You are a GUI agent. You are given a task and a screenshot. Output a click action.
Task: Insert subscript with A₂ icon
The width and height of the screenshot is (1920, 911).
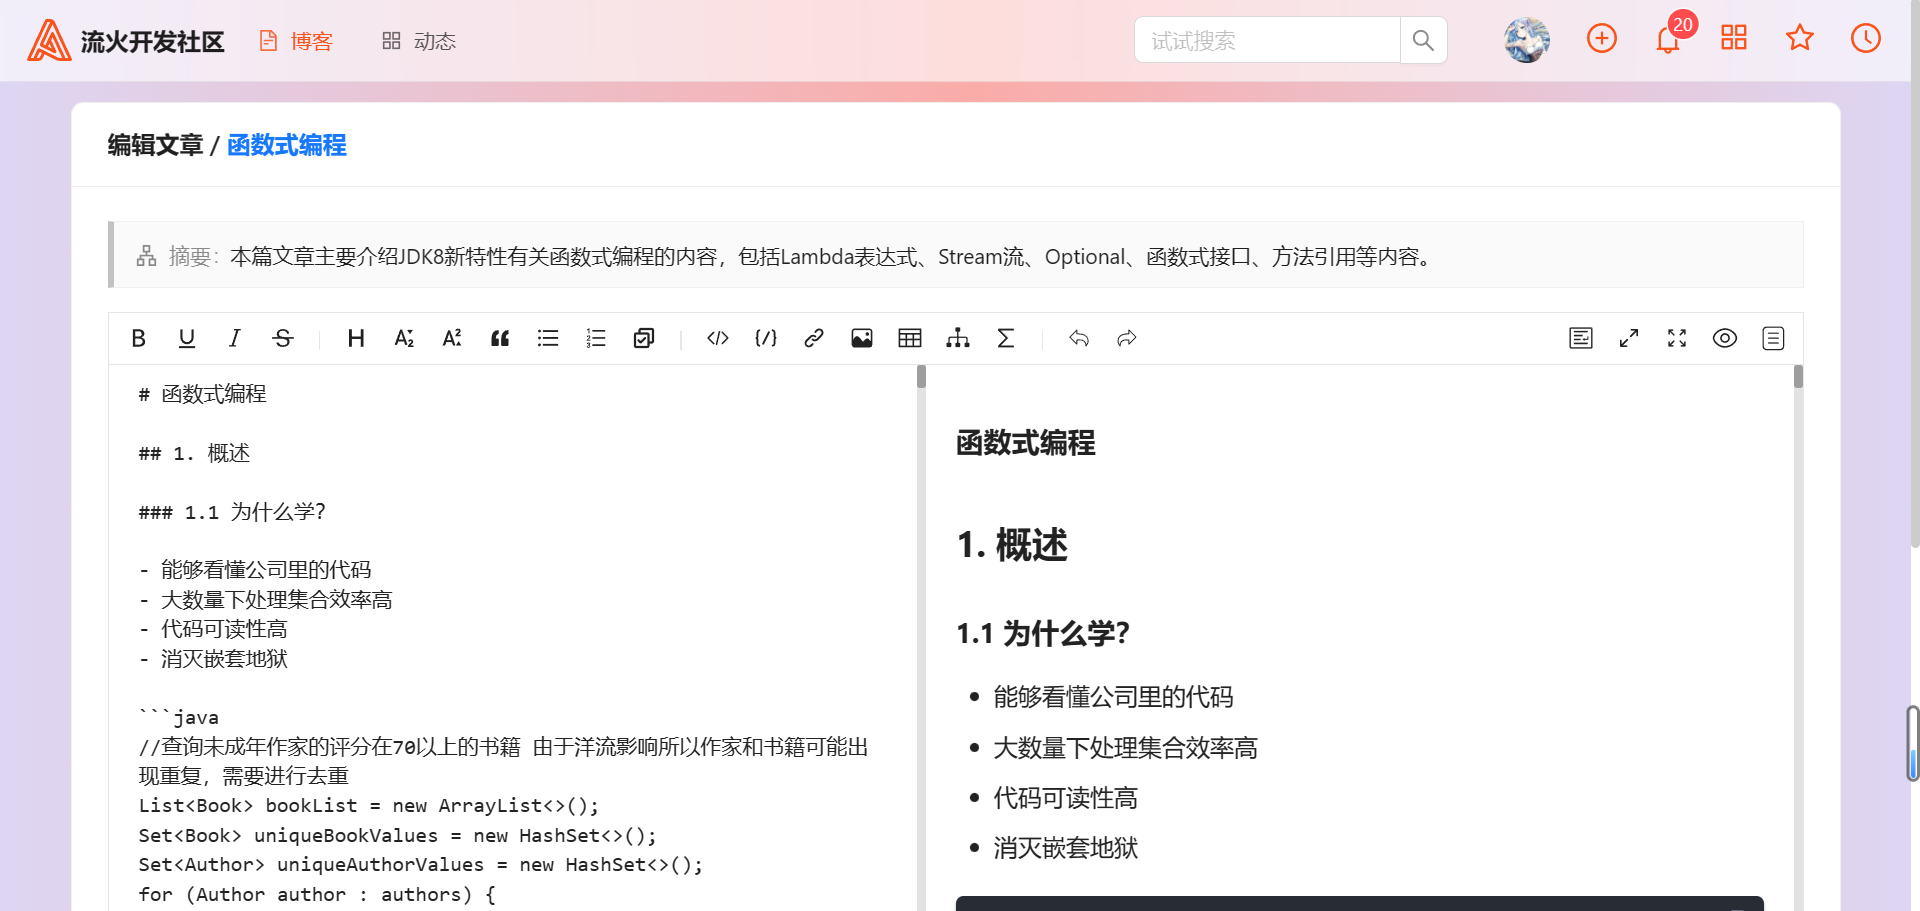point(404,338)
